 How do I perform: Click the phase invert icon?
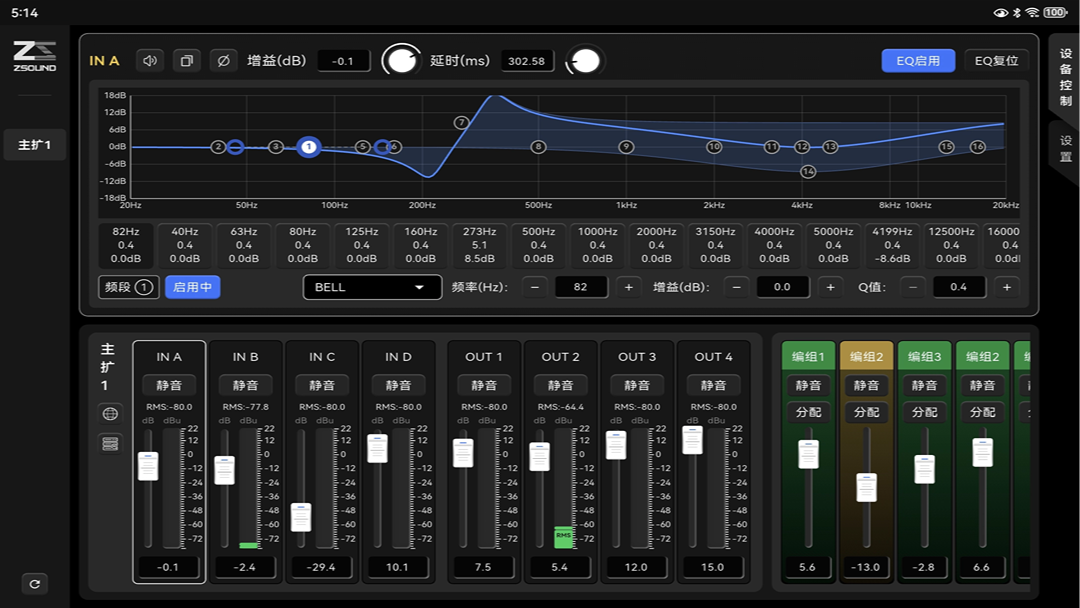pos(223,61)
